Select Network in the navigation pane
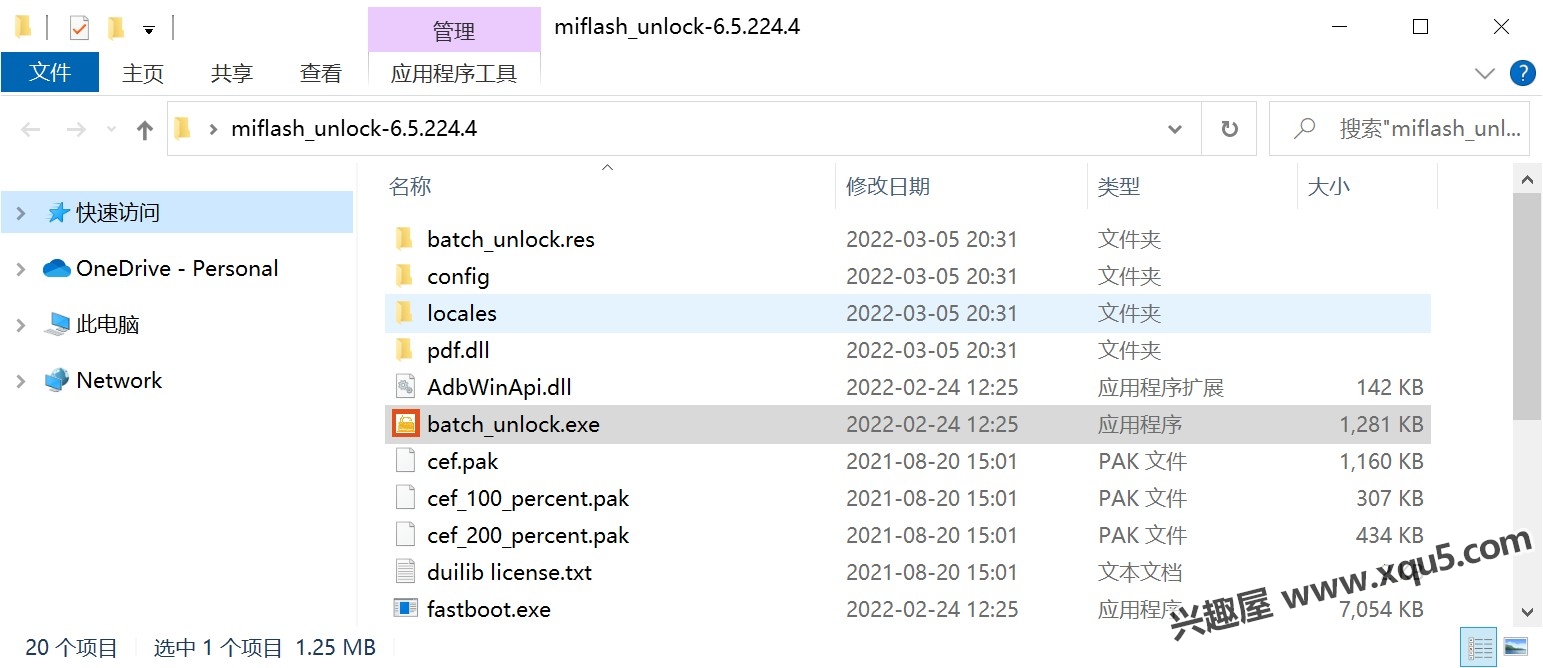 tap(119, 380)
